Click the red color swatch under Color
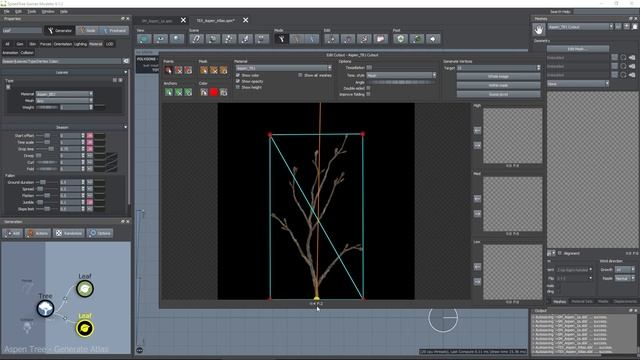 click(213, 92)
